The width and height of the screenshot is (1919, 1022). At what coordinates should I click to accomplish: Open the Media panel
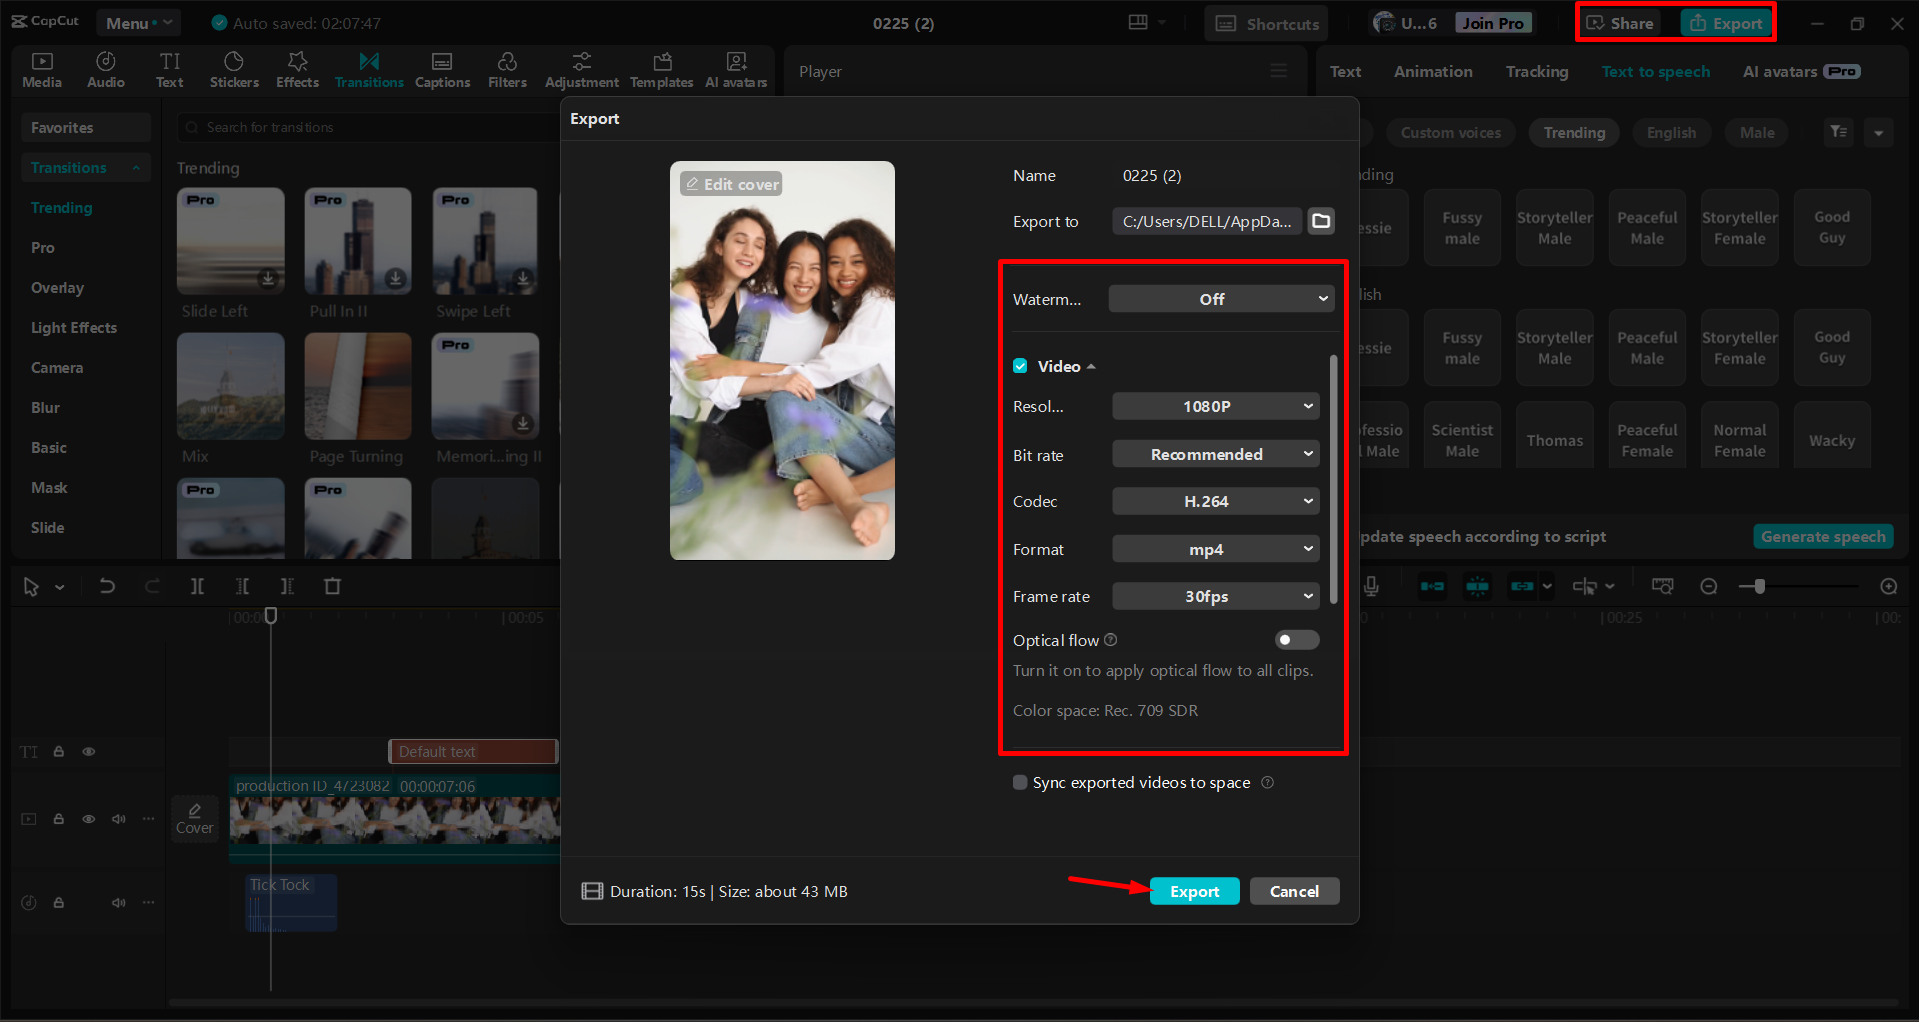point(41,69)
